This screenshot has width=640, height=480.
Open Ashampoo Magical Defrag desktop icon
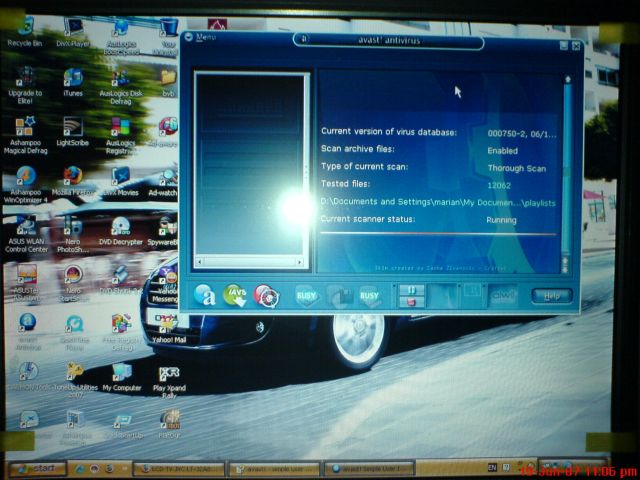(x=25, y=135)
